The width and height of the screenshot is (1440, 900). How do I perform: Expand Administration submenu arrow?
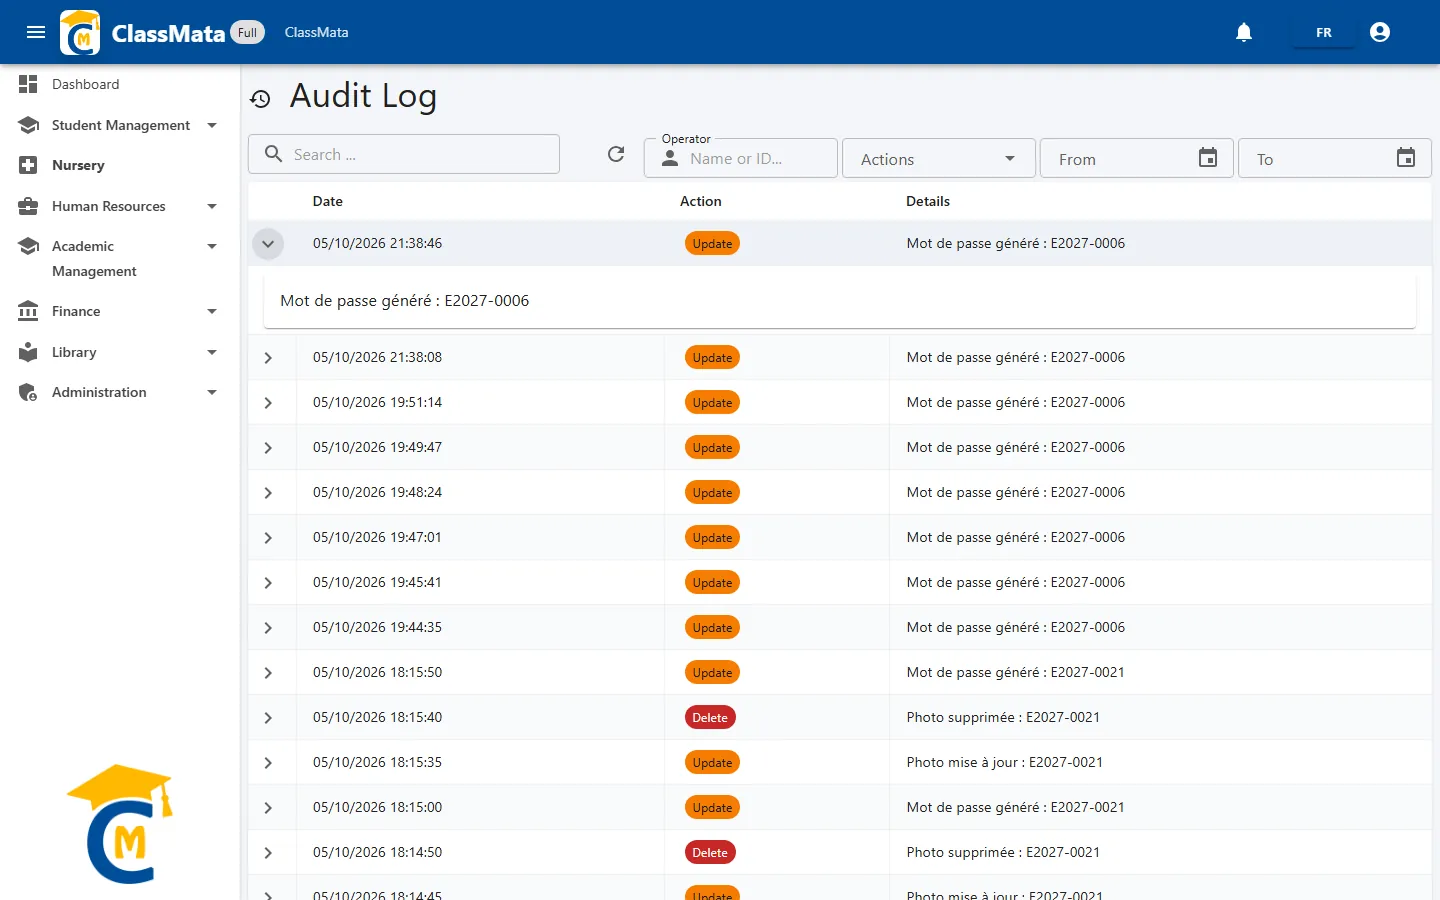pos(212,392)
